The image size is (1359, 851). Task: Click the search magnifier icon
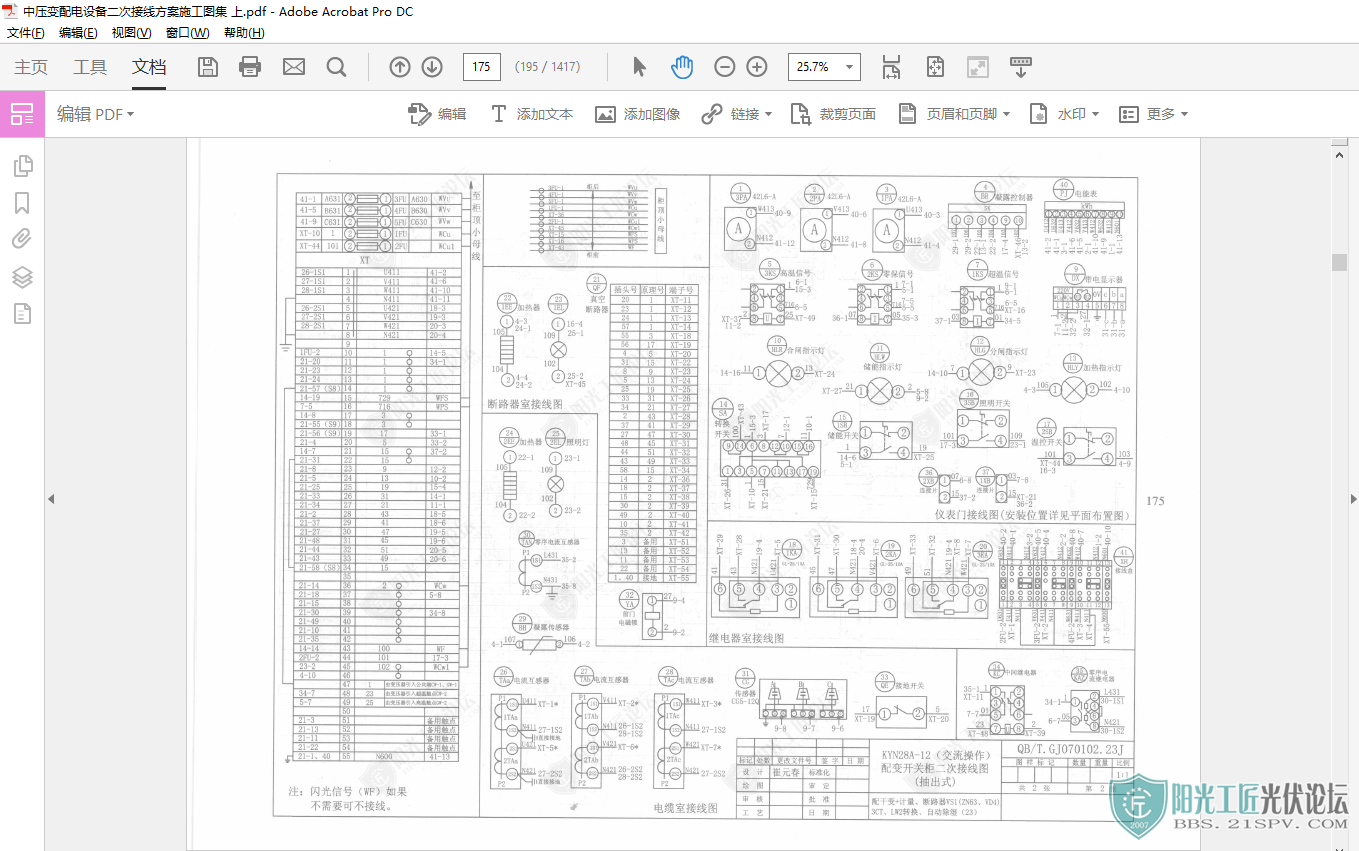pyautogui.click(x=337, y=67)
